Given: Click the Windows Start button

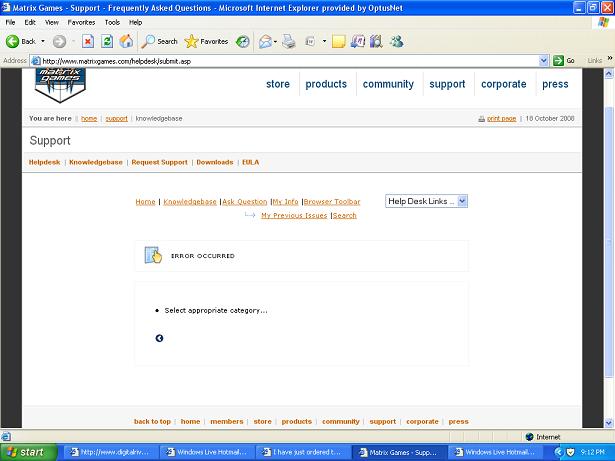Looking at the screenshot, I should [29, 452].
